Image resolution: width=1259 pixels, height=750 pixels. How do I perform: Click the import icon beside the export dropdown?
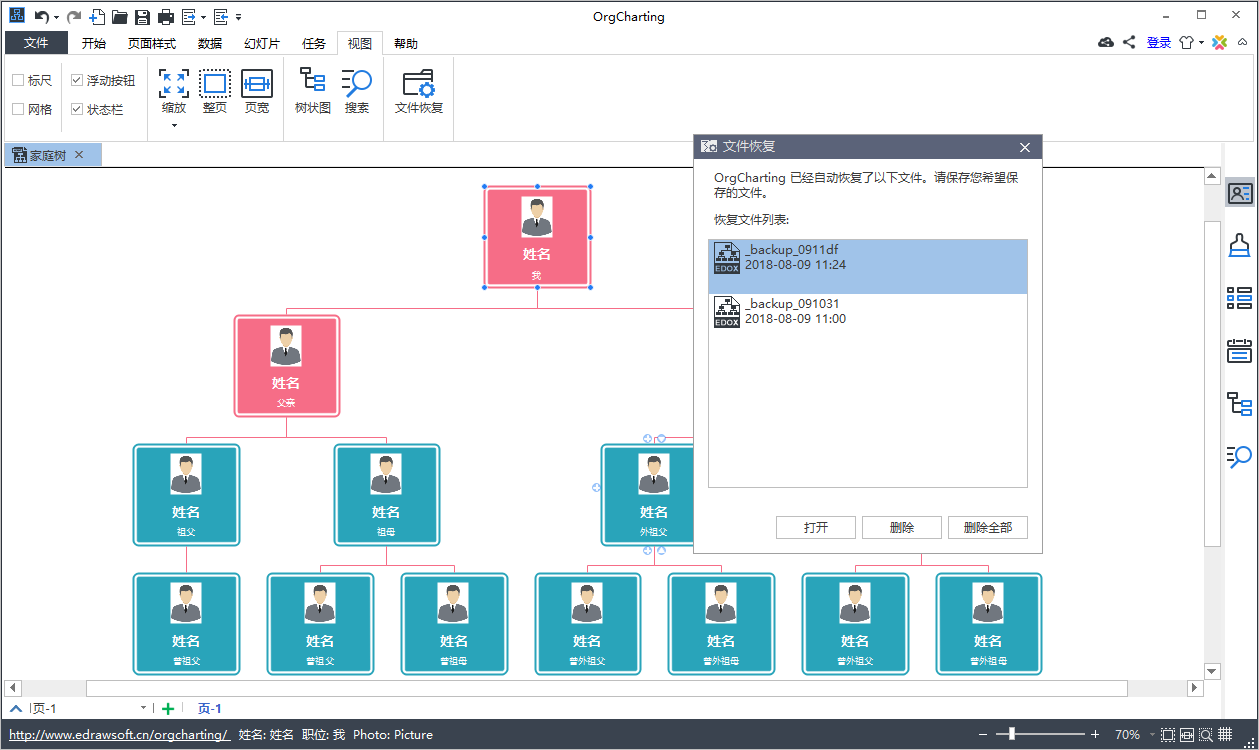pos(221,17)
